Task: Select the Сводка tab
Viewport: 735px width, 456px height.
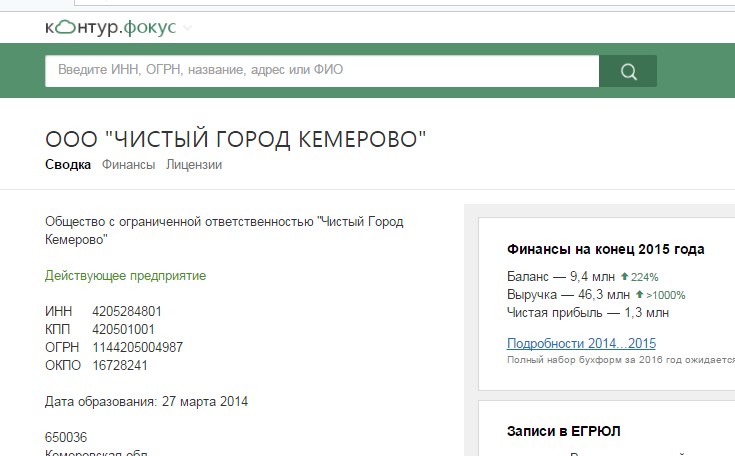Action: tap(68, 165)
